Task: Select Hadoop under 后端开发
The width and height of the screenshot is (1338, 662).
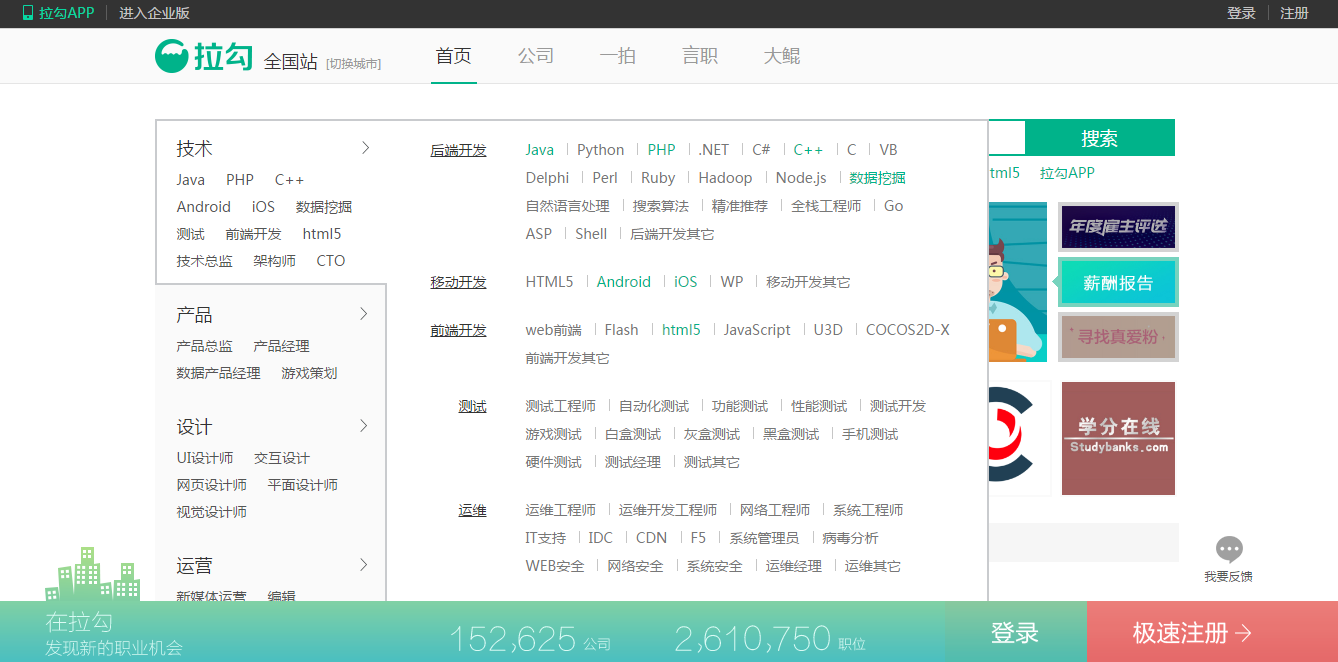Action: coord(725,178)
